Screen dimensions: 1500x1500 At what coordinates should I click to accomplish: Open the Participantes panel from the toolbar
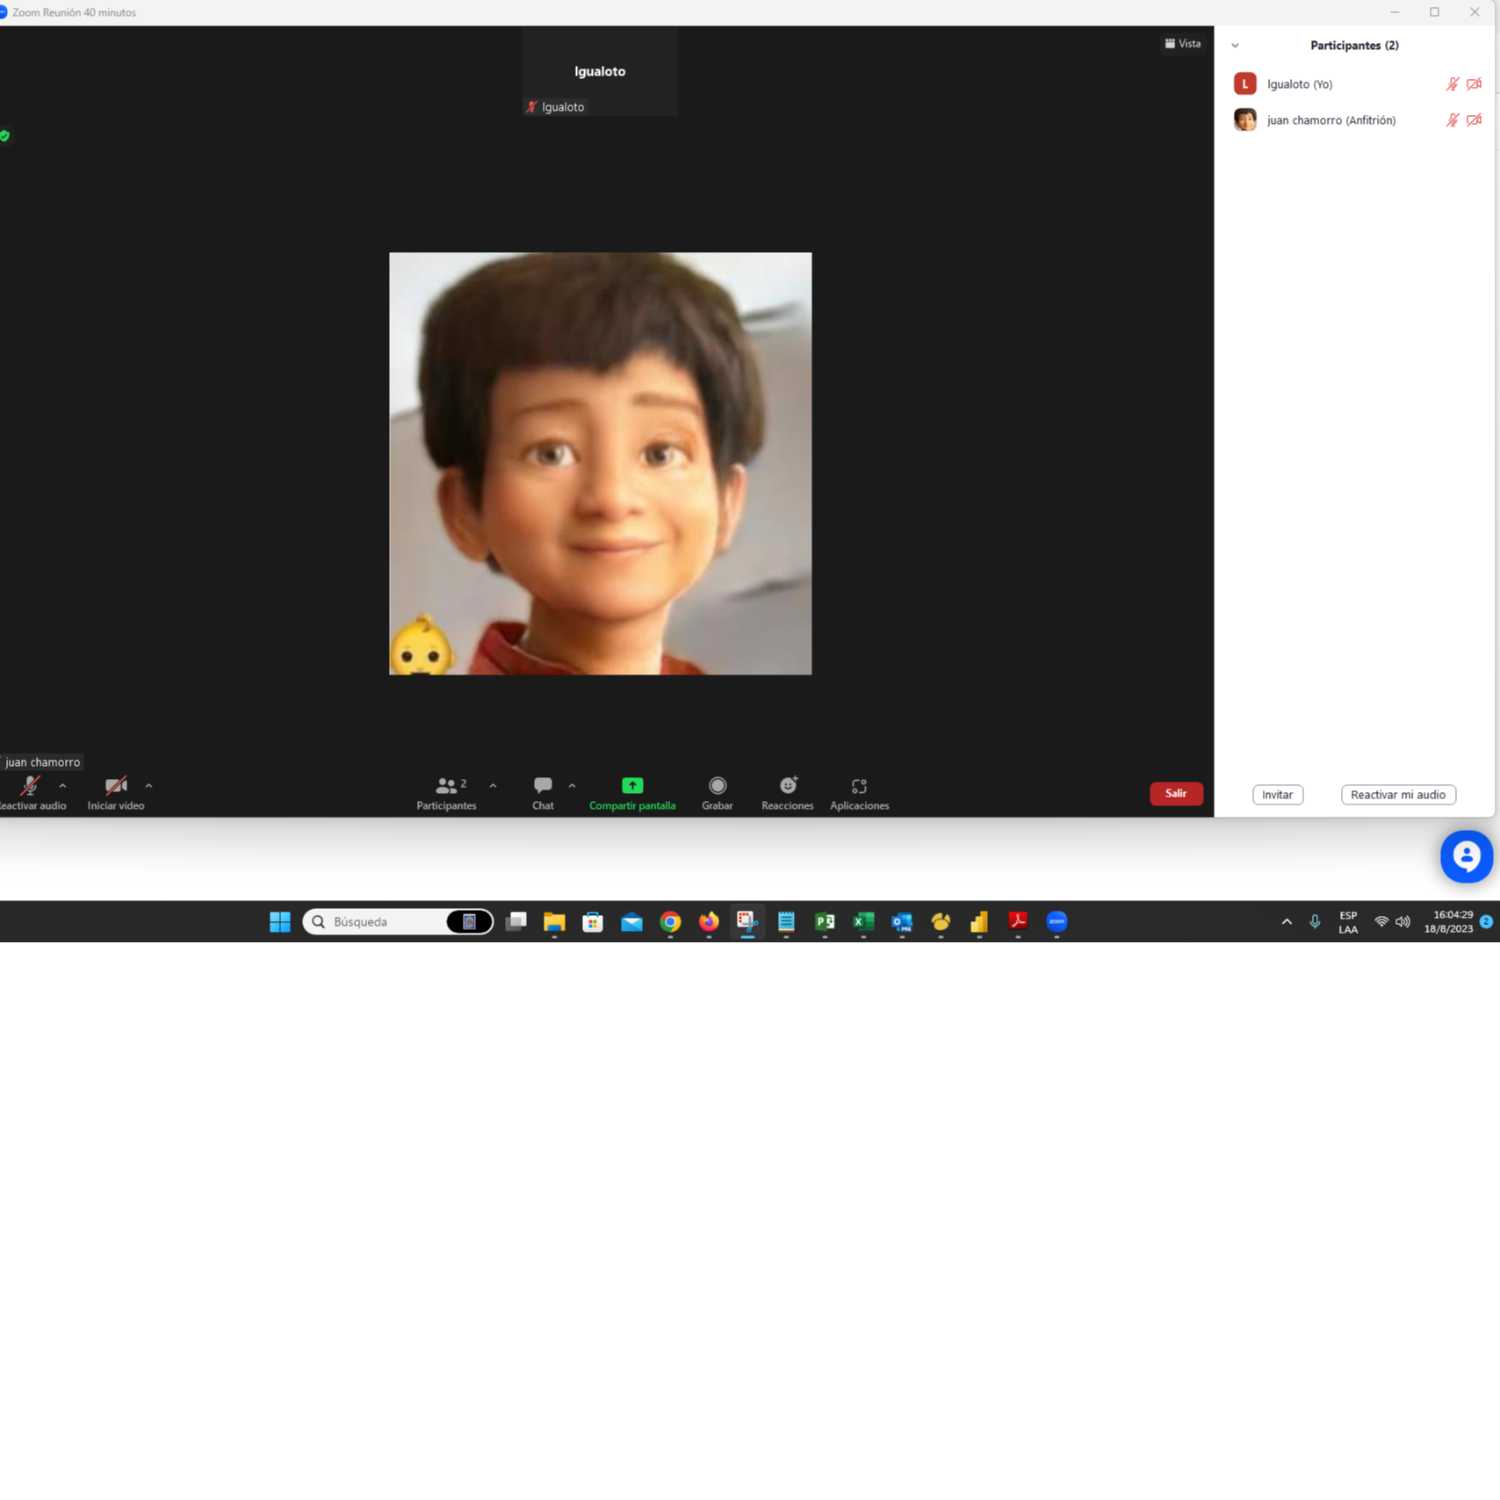click(x=446, y=793)
